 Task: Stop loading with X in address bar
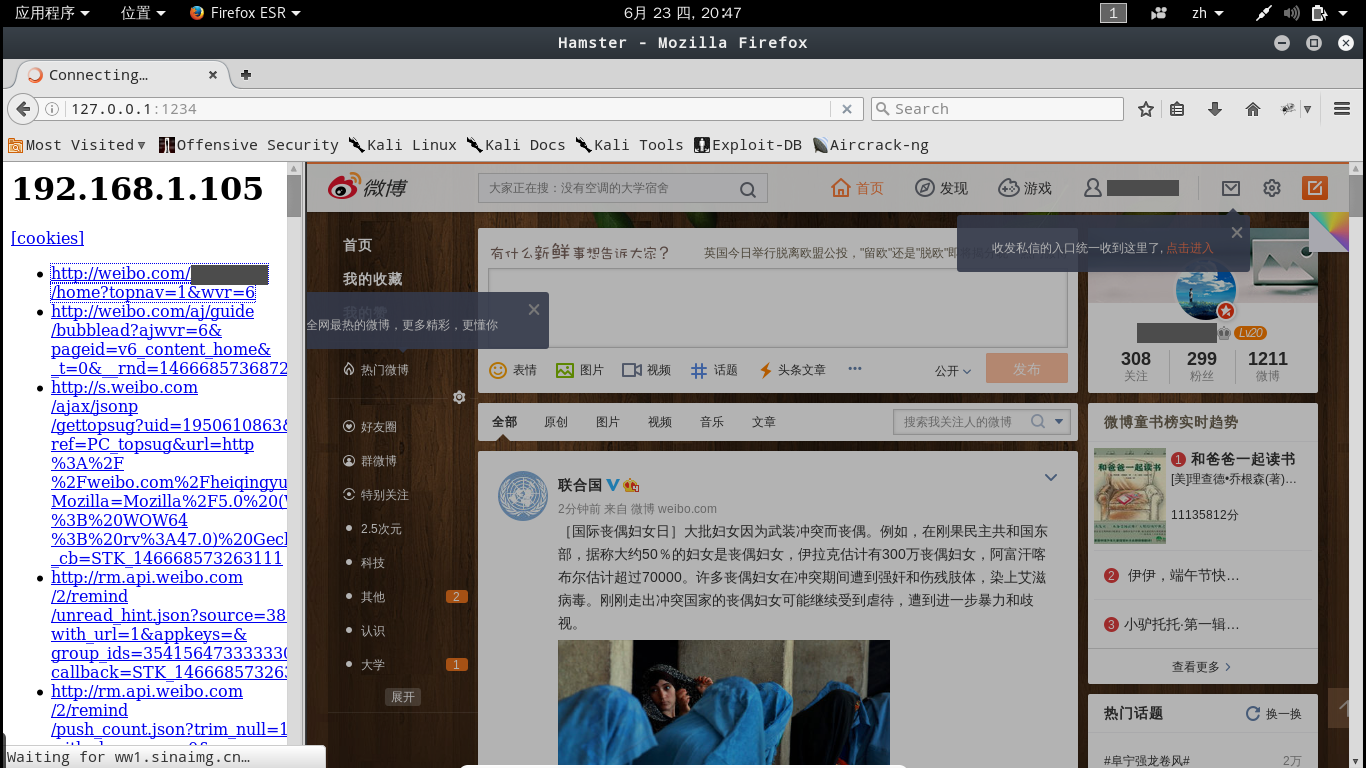click(847, 109)
